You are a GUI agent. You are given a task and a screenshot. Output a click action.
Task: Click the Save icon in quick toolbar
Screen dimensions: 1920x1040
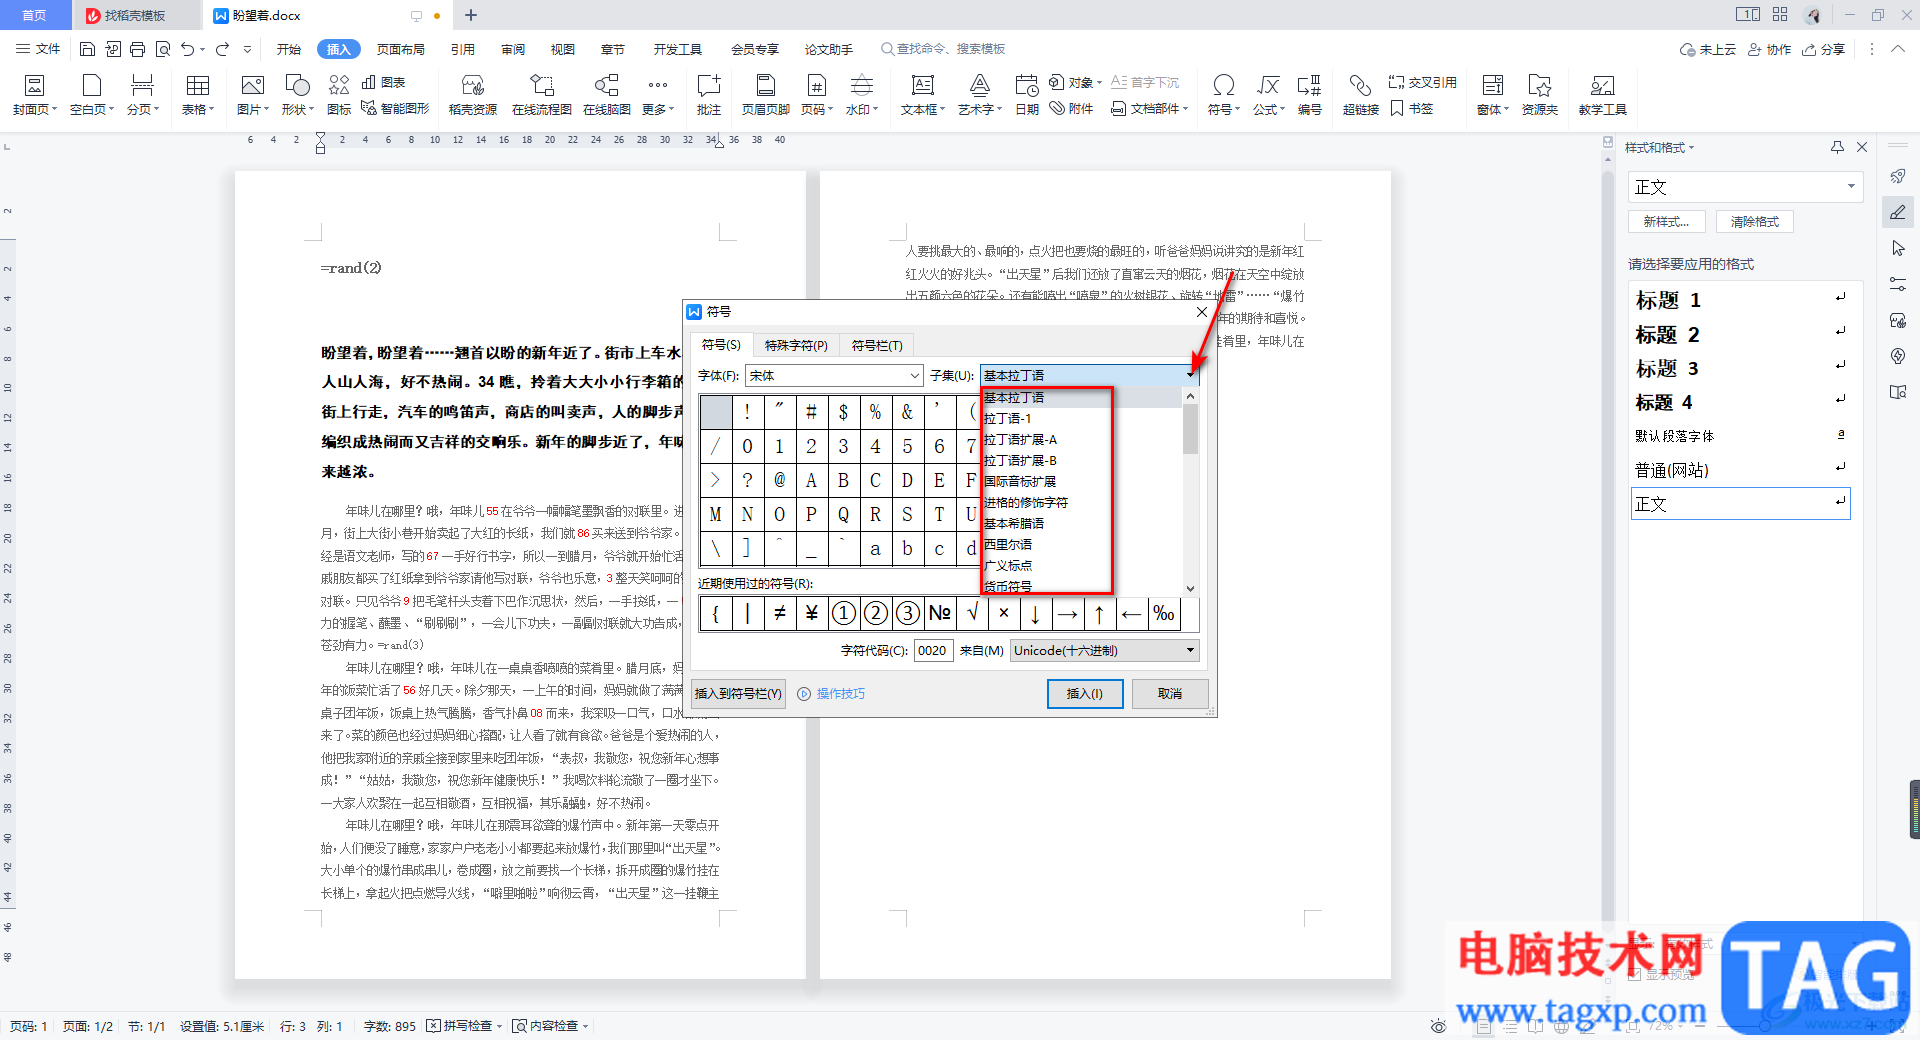pos(87,49)
